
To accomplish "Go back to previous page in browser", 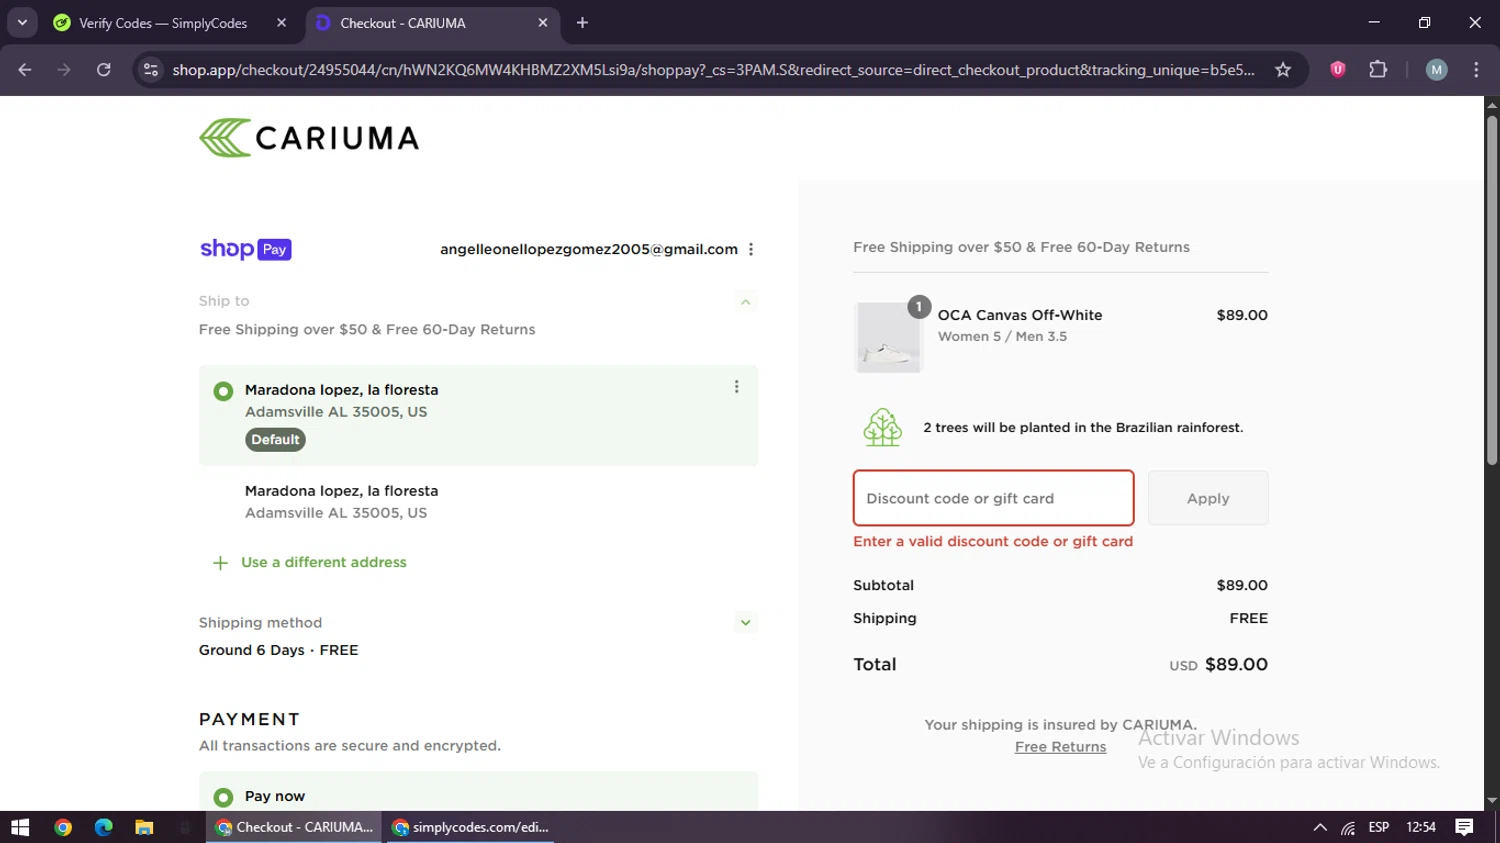I will 25,70.
